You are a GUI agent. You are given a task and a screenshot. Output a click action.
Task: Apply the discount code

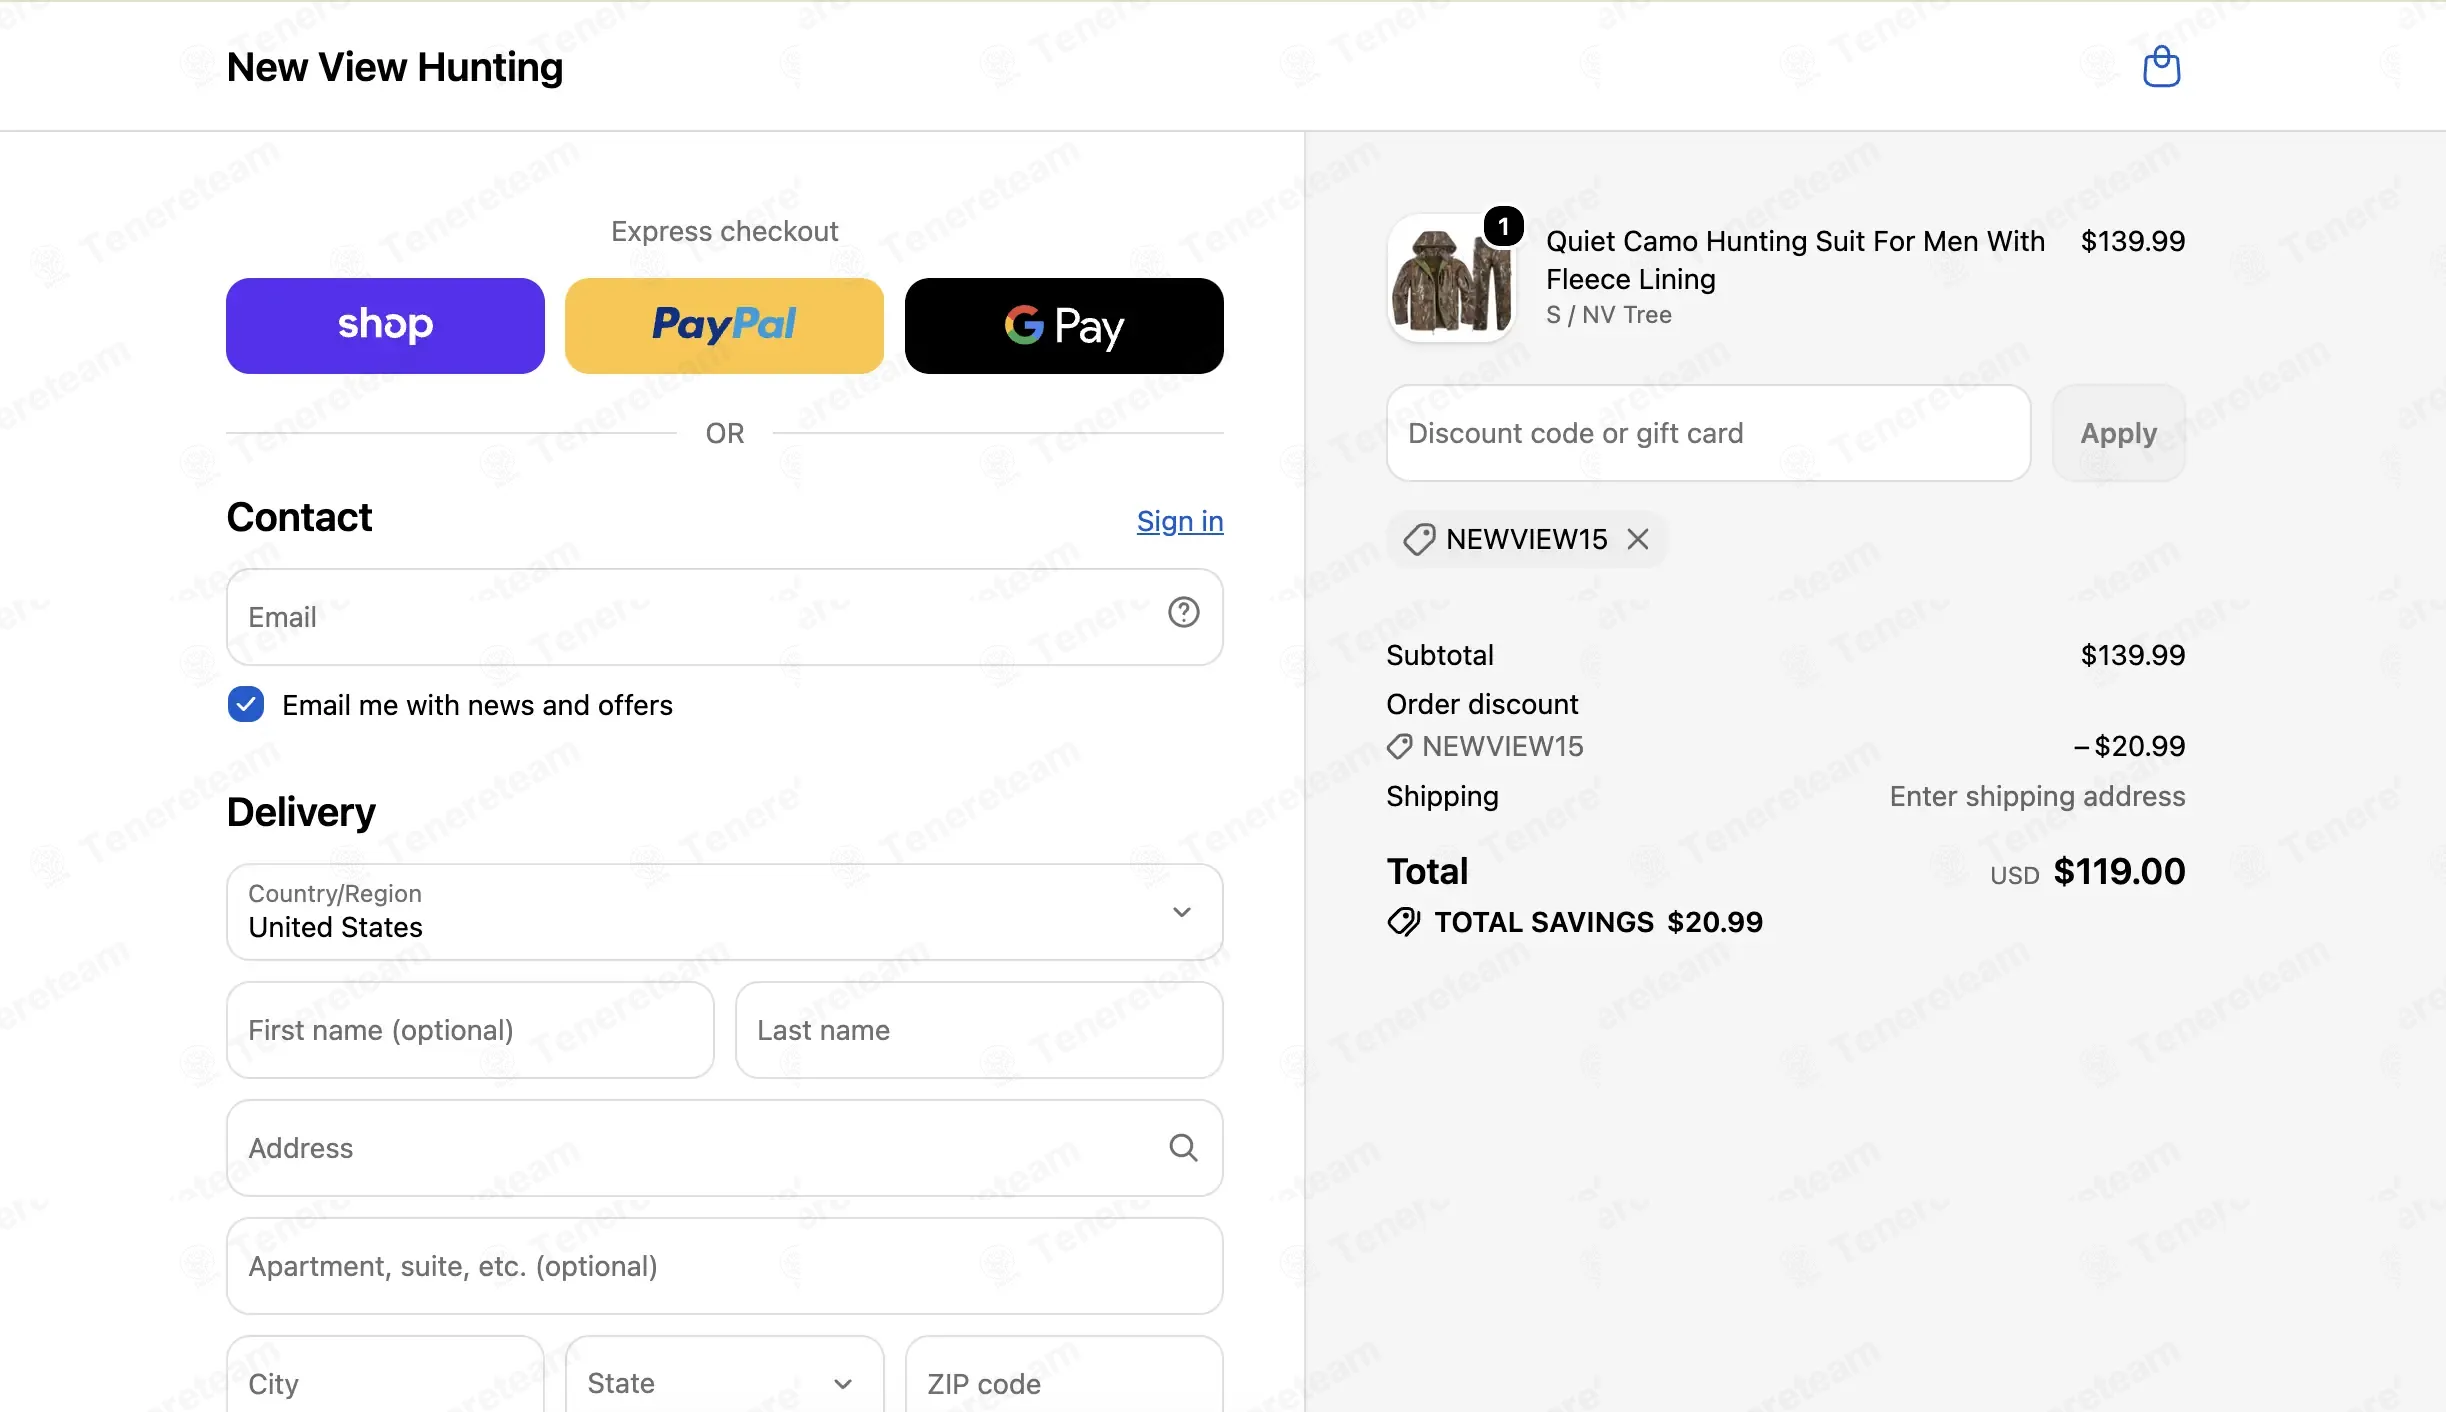coord(2118,433)
